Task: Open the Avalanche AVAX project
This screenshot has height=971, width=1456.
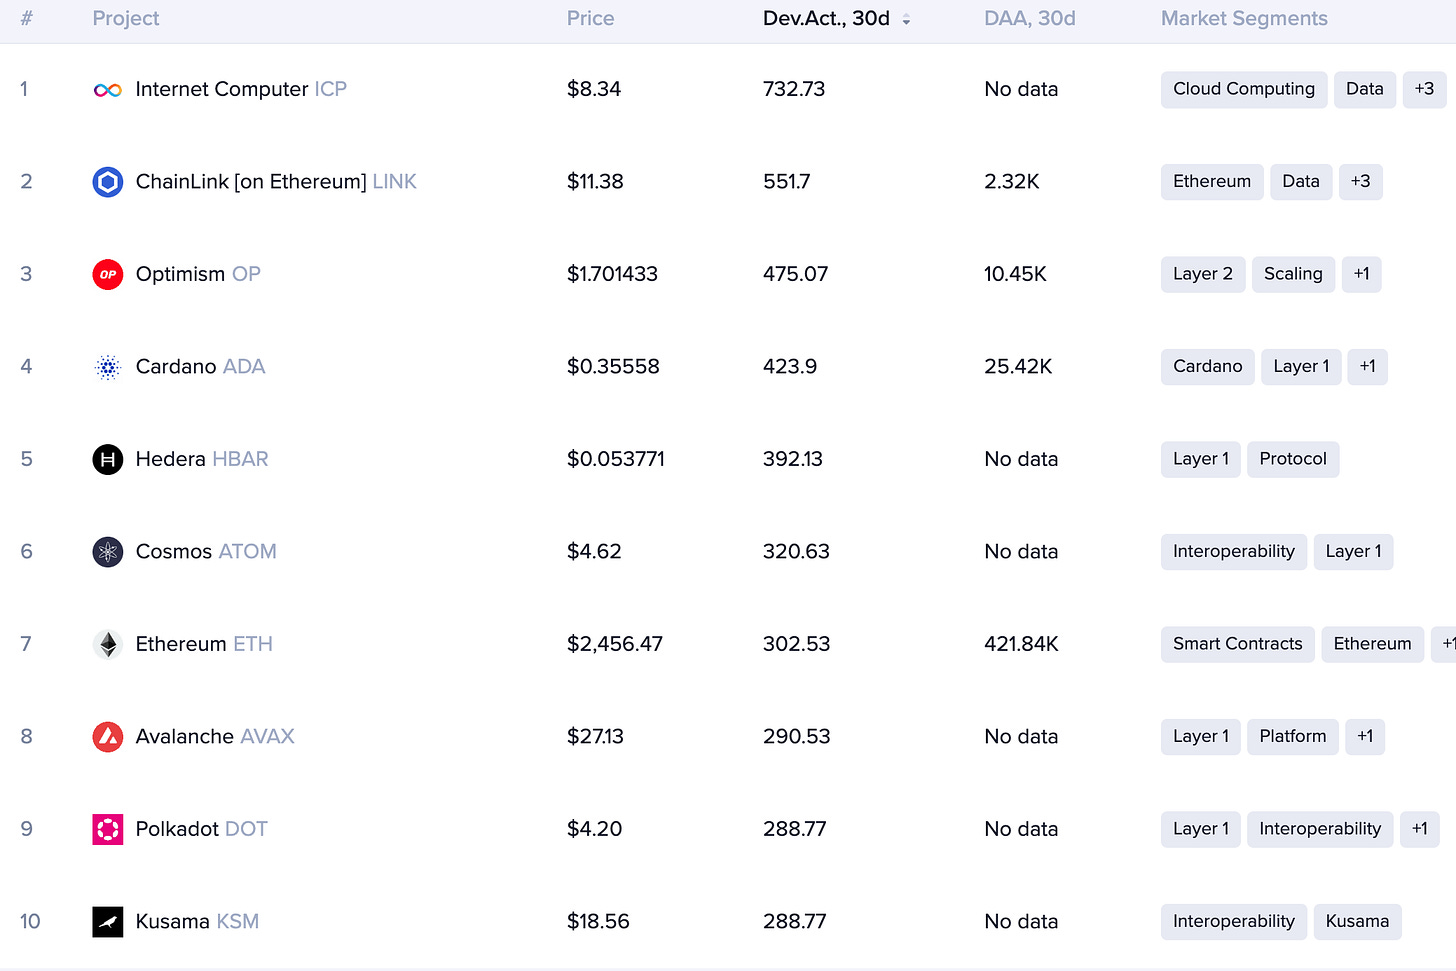Action: pos(215,737)
